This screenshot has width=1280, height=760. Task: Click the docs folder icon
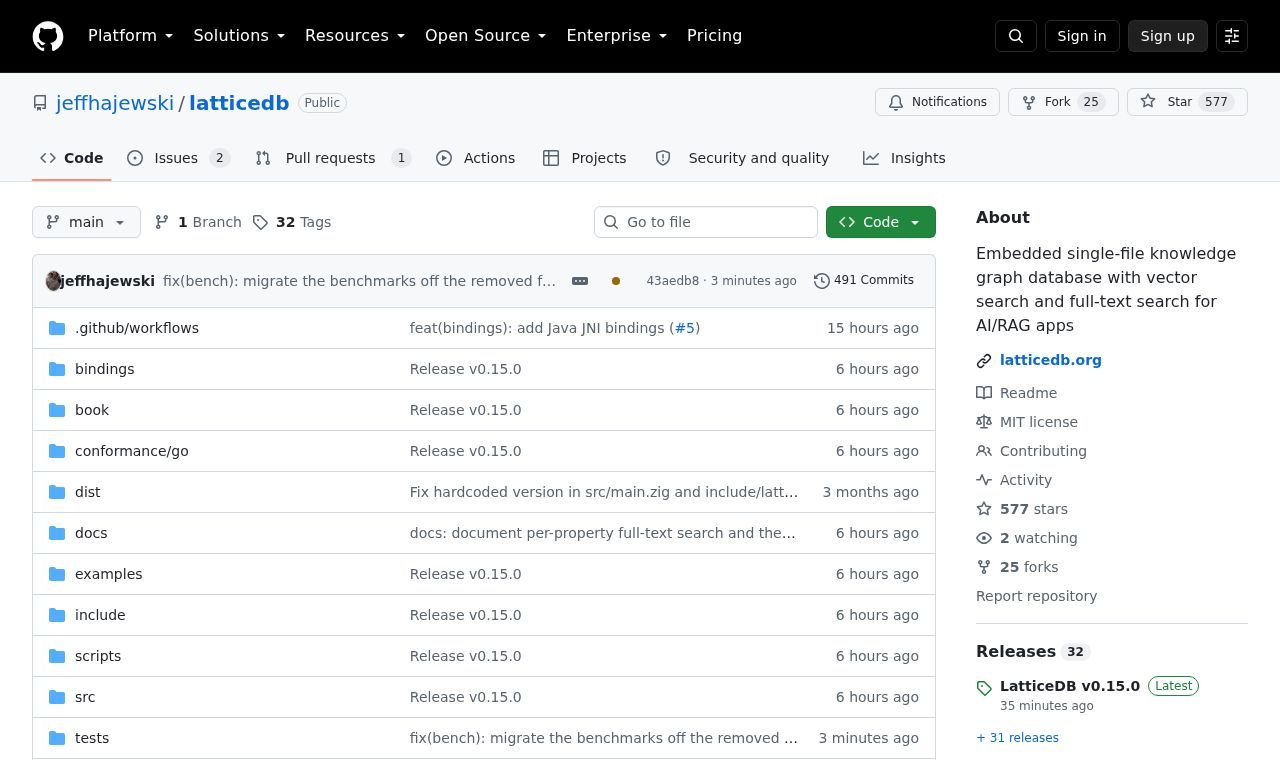coord(57,533)
